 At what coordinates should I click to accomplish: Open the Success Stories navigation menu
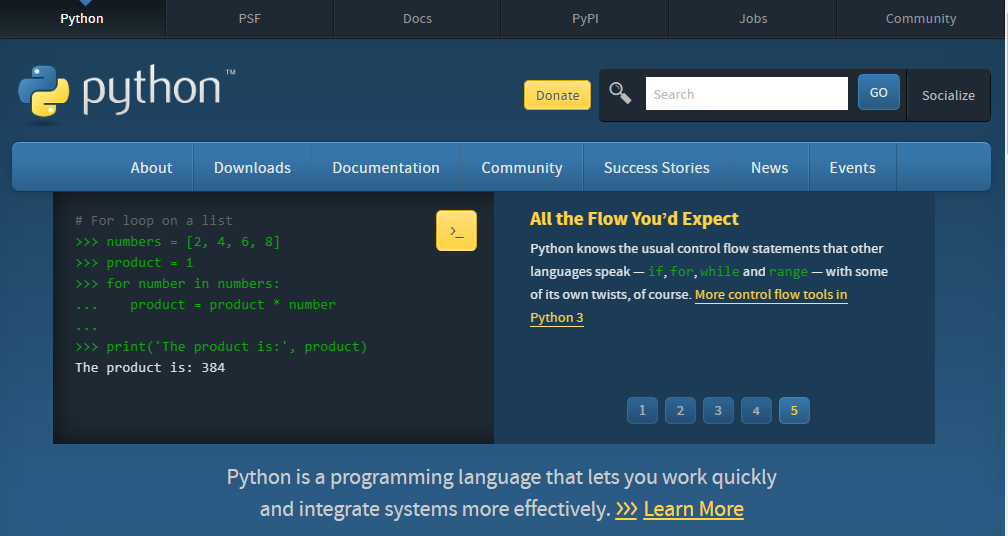coord(656,168)
